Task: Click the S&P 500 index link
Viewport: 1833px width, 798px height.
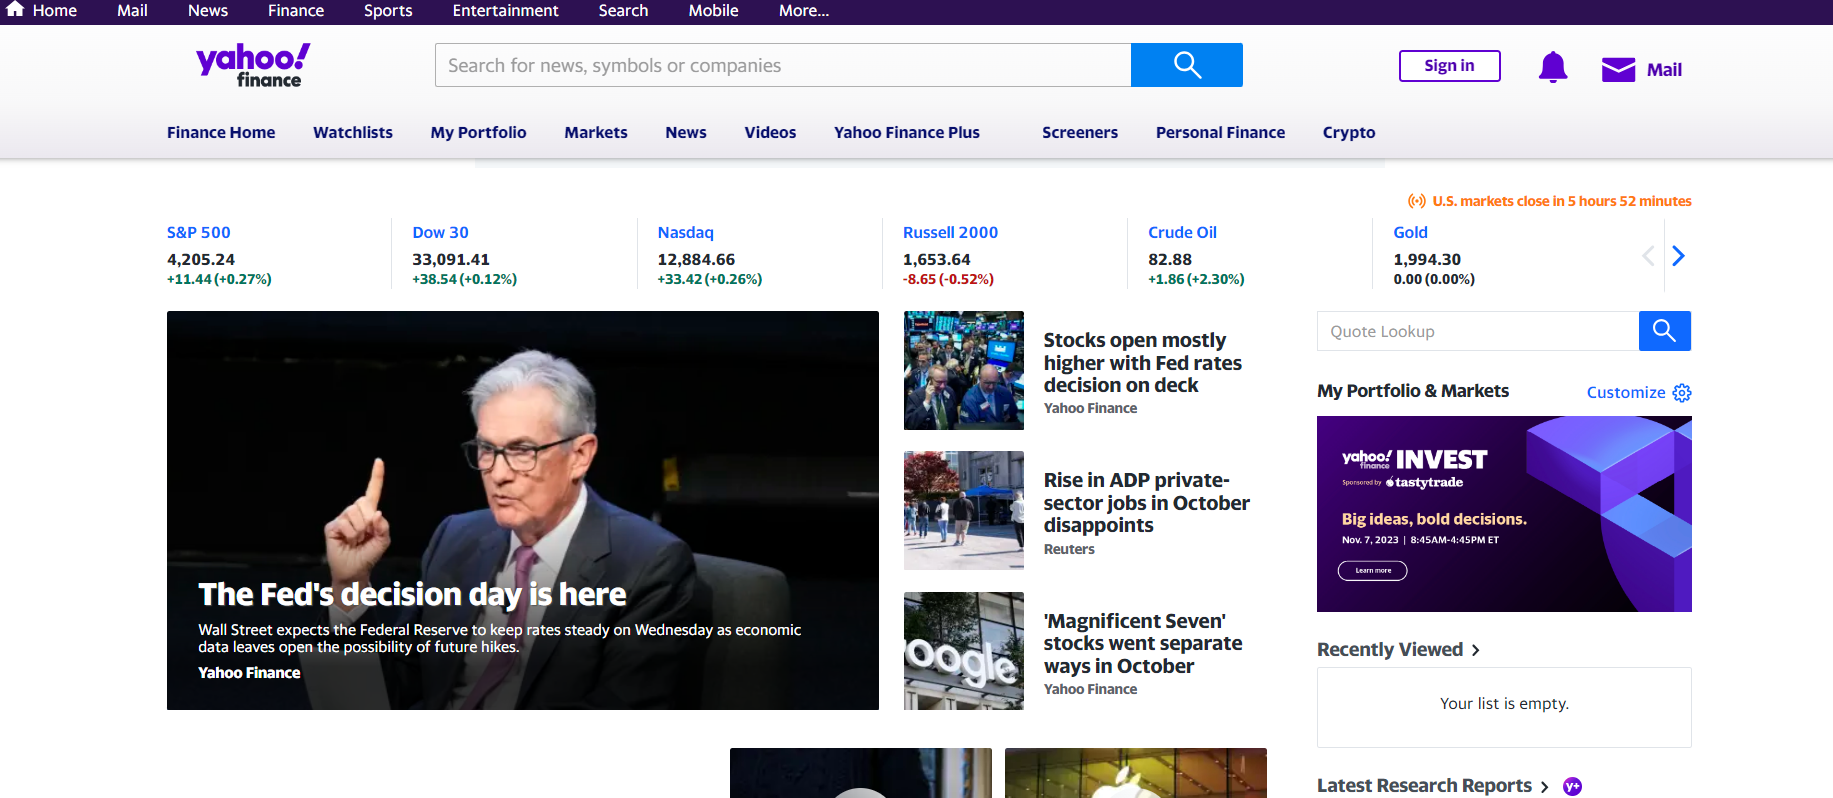Action: (198, 232)
